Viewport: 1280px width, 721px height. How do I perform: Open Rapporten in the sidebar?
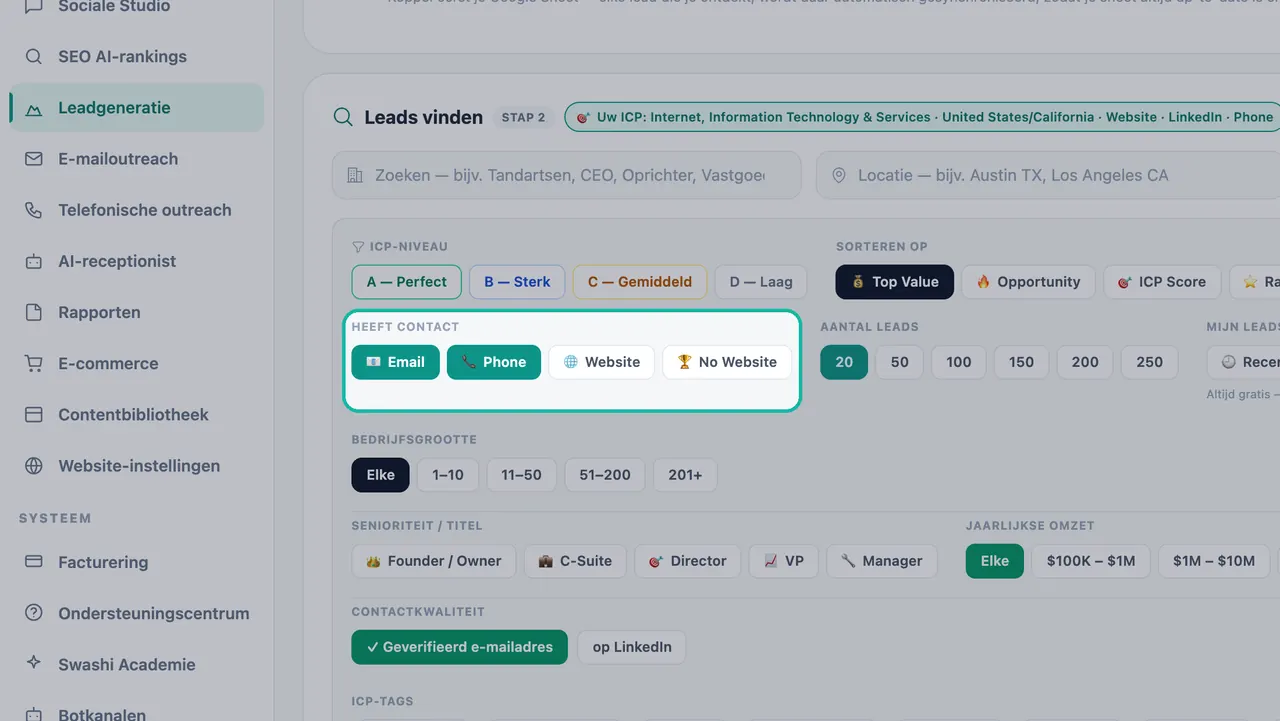coord(136,312)
